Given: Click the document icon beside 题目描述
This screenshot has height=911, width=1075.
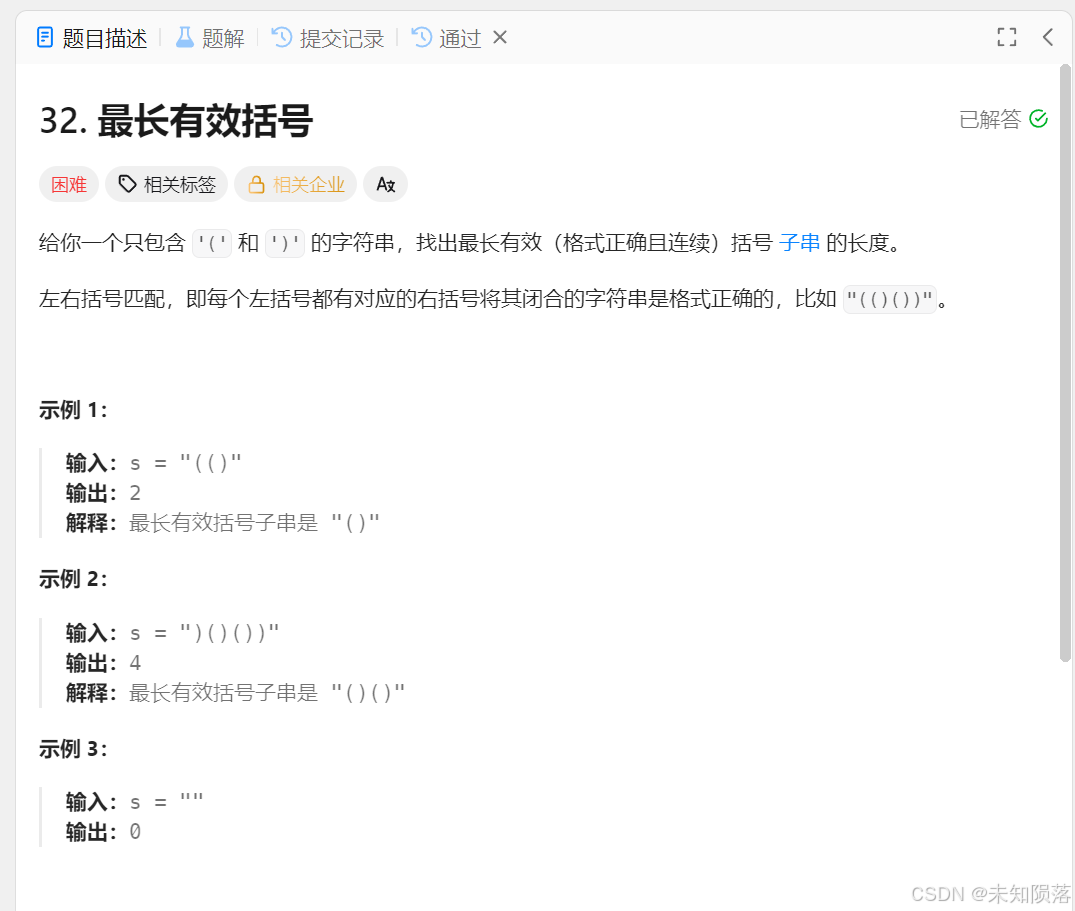Looking at the screenshot, I should coord(45,38).
